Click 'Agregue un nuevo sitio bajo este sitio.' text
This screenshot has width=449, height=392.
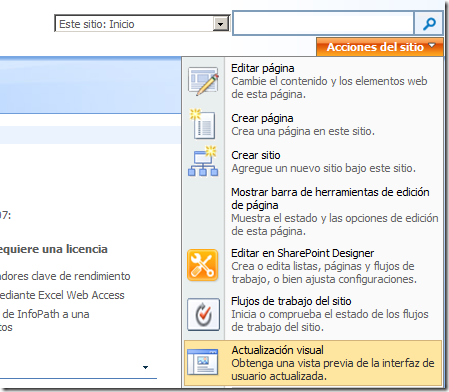click(x=324, y=168)
